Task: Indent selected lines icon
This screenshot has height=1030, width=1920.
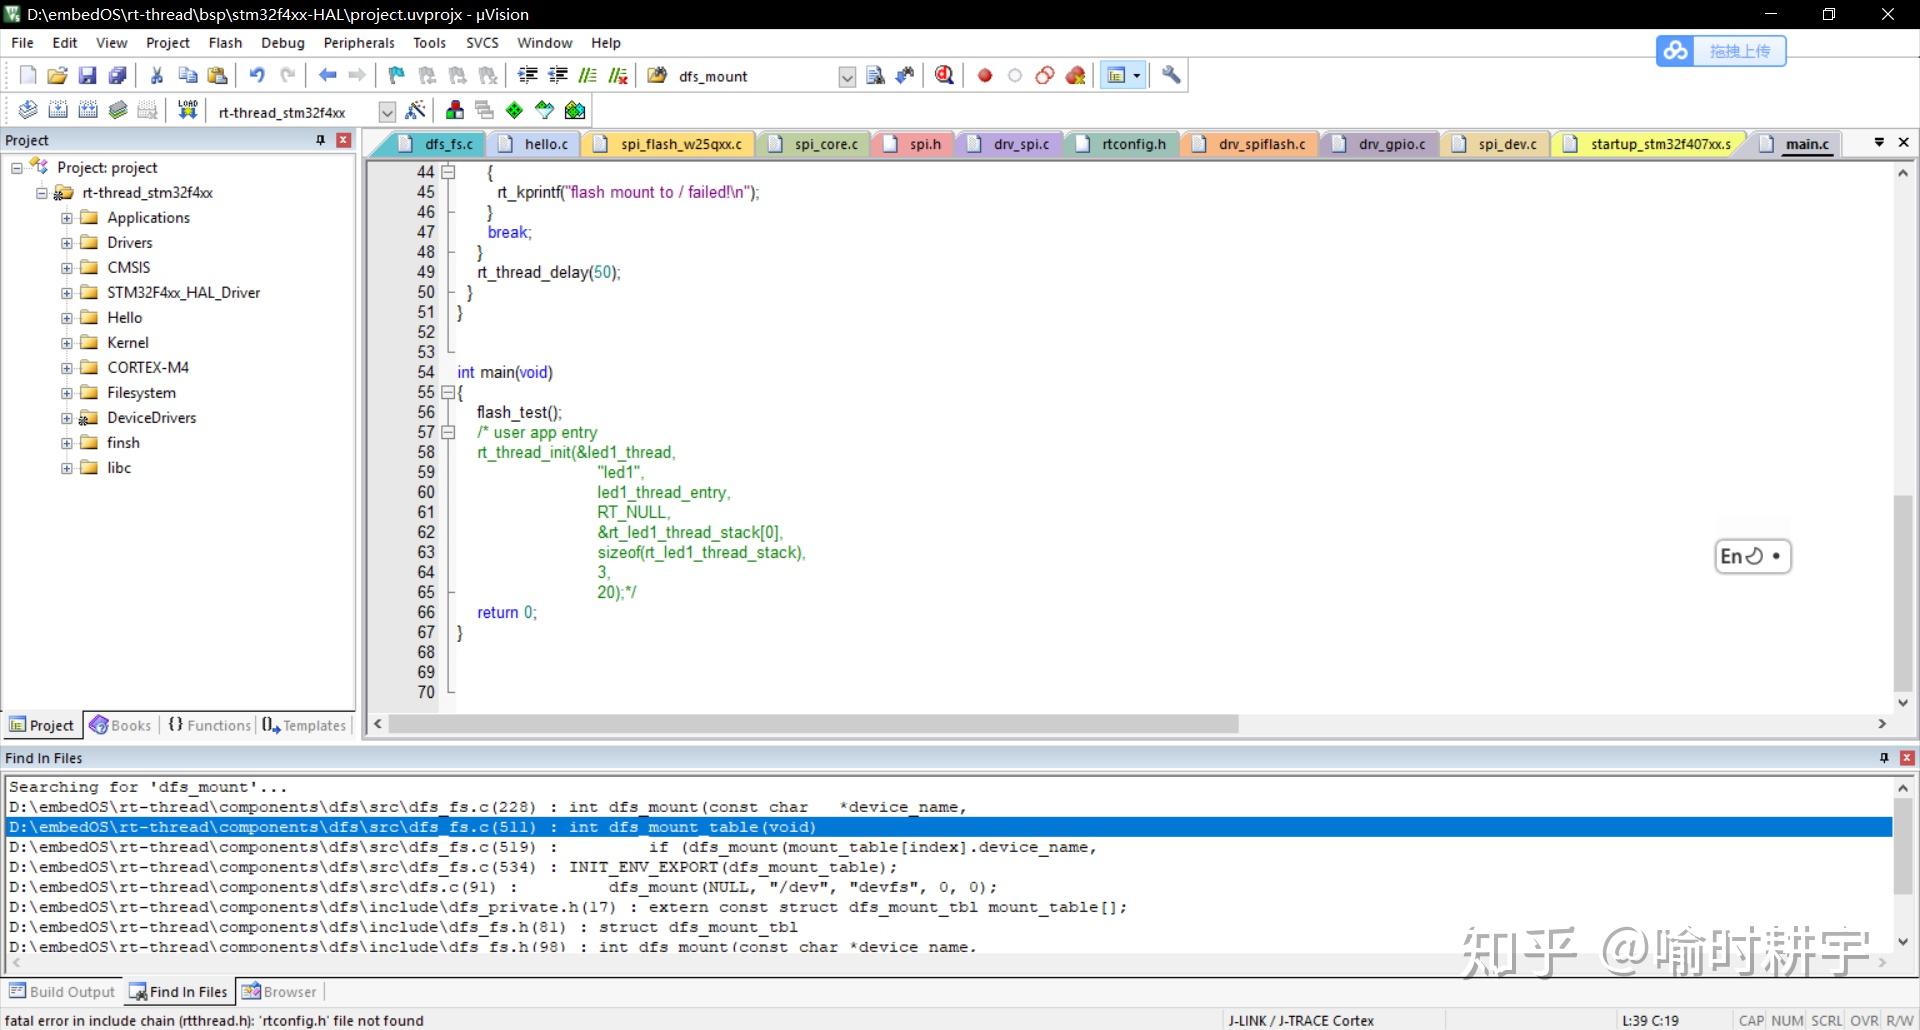Action: [528, 76]
